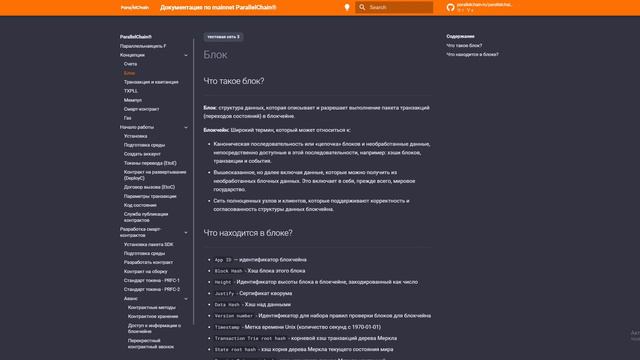Open the GitHub repository icon
640x360 pixels.
(450, 7)
